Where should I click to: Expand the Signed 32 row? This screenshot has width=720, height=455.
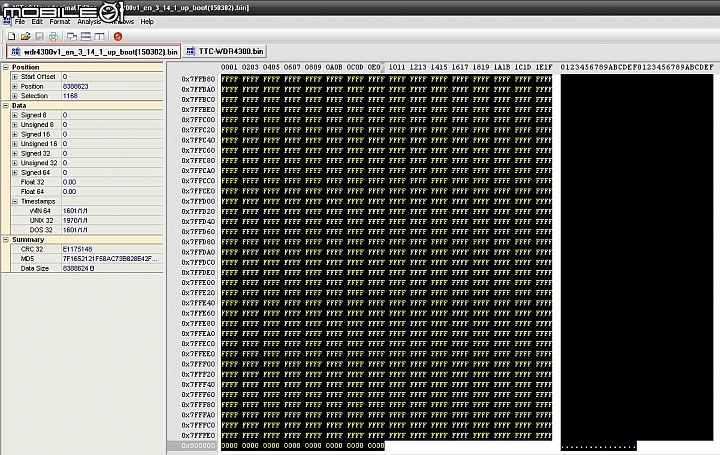(15, 153)
